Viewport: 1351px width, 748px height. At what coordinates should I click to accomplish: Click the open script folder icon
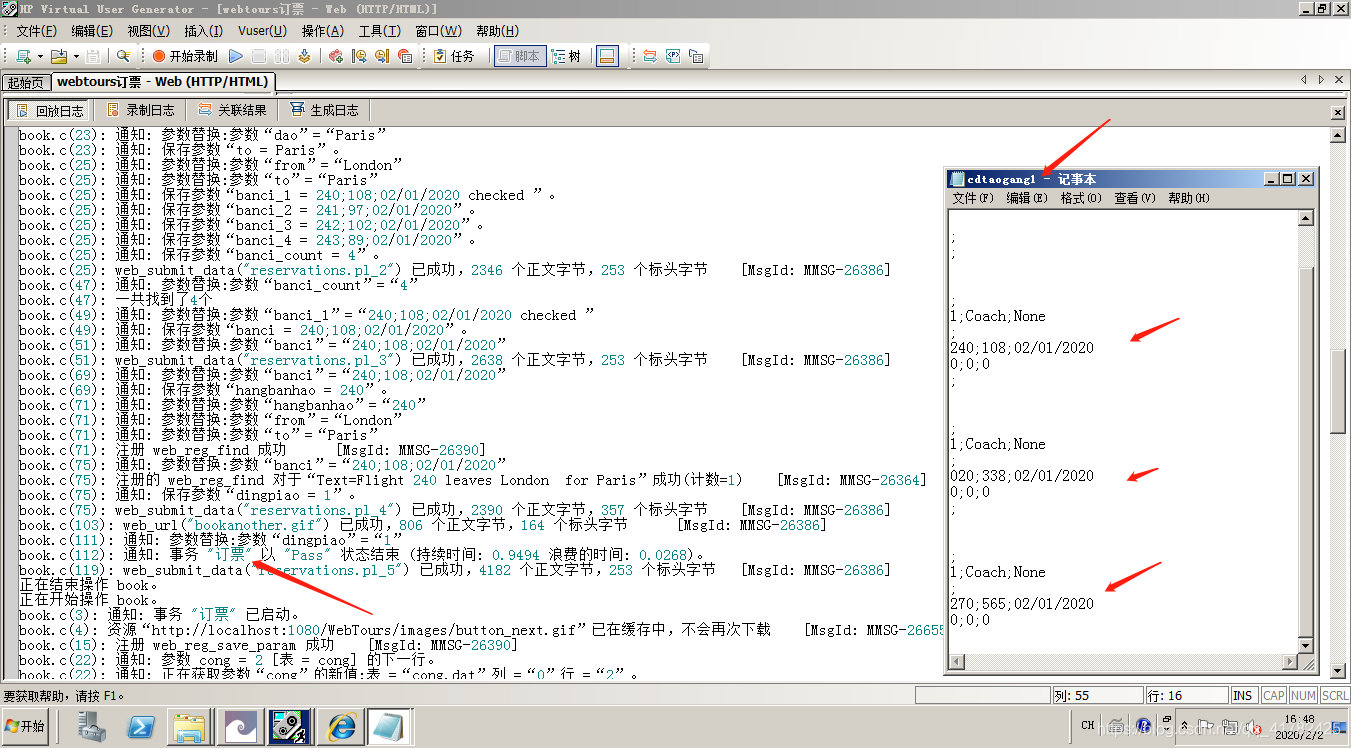(58, 57)
